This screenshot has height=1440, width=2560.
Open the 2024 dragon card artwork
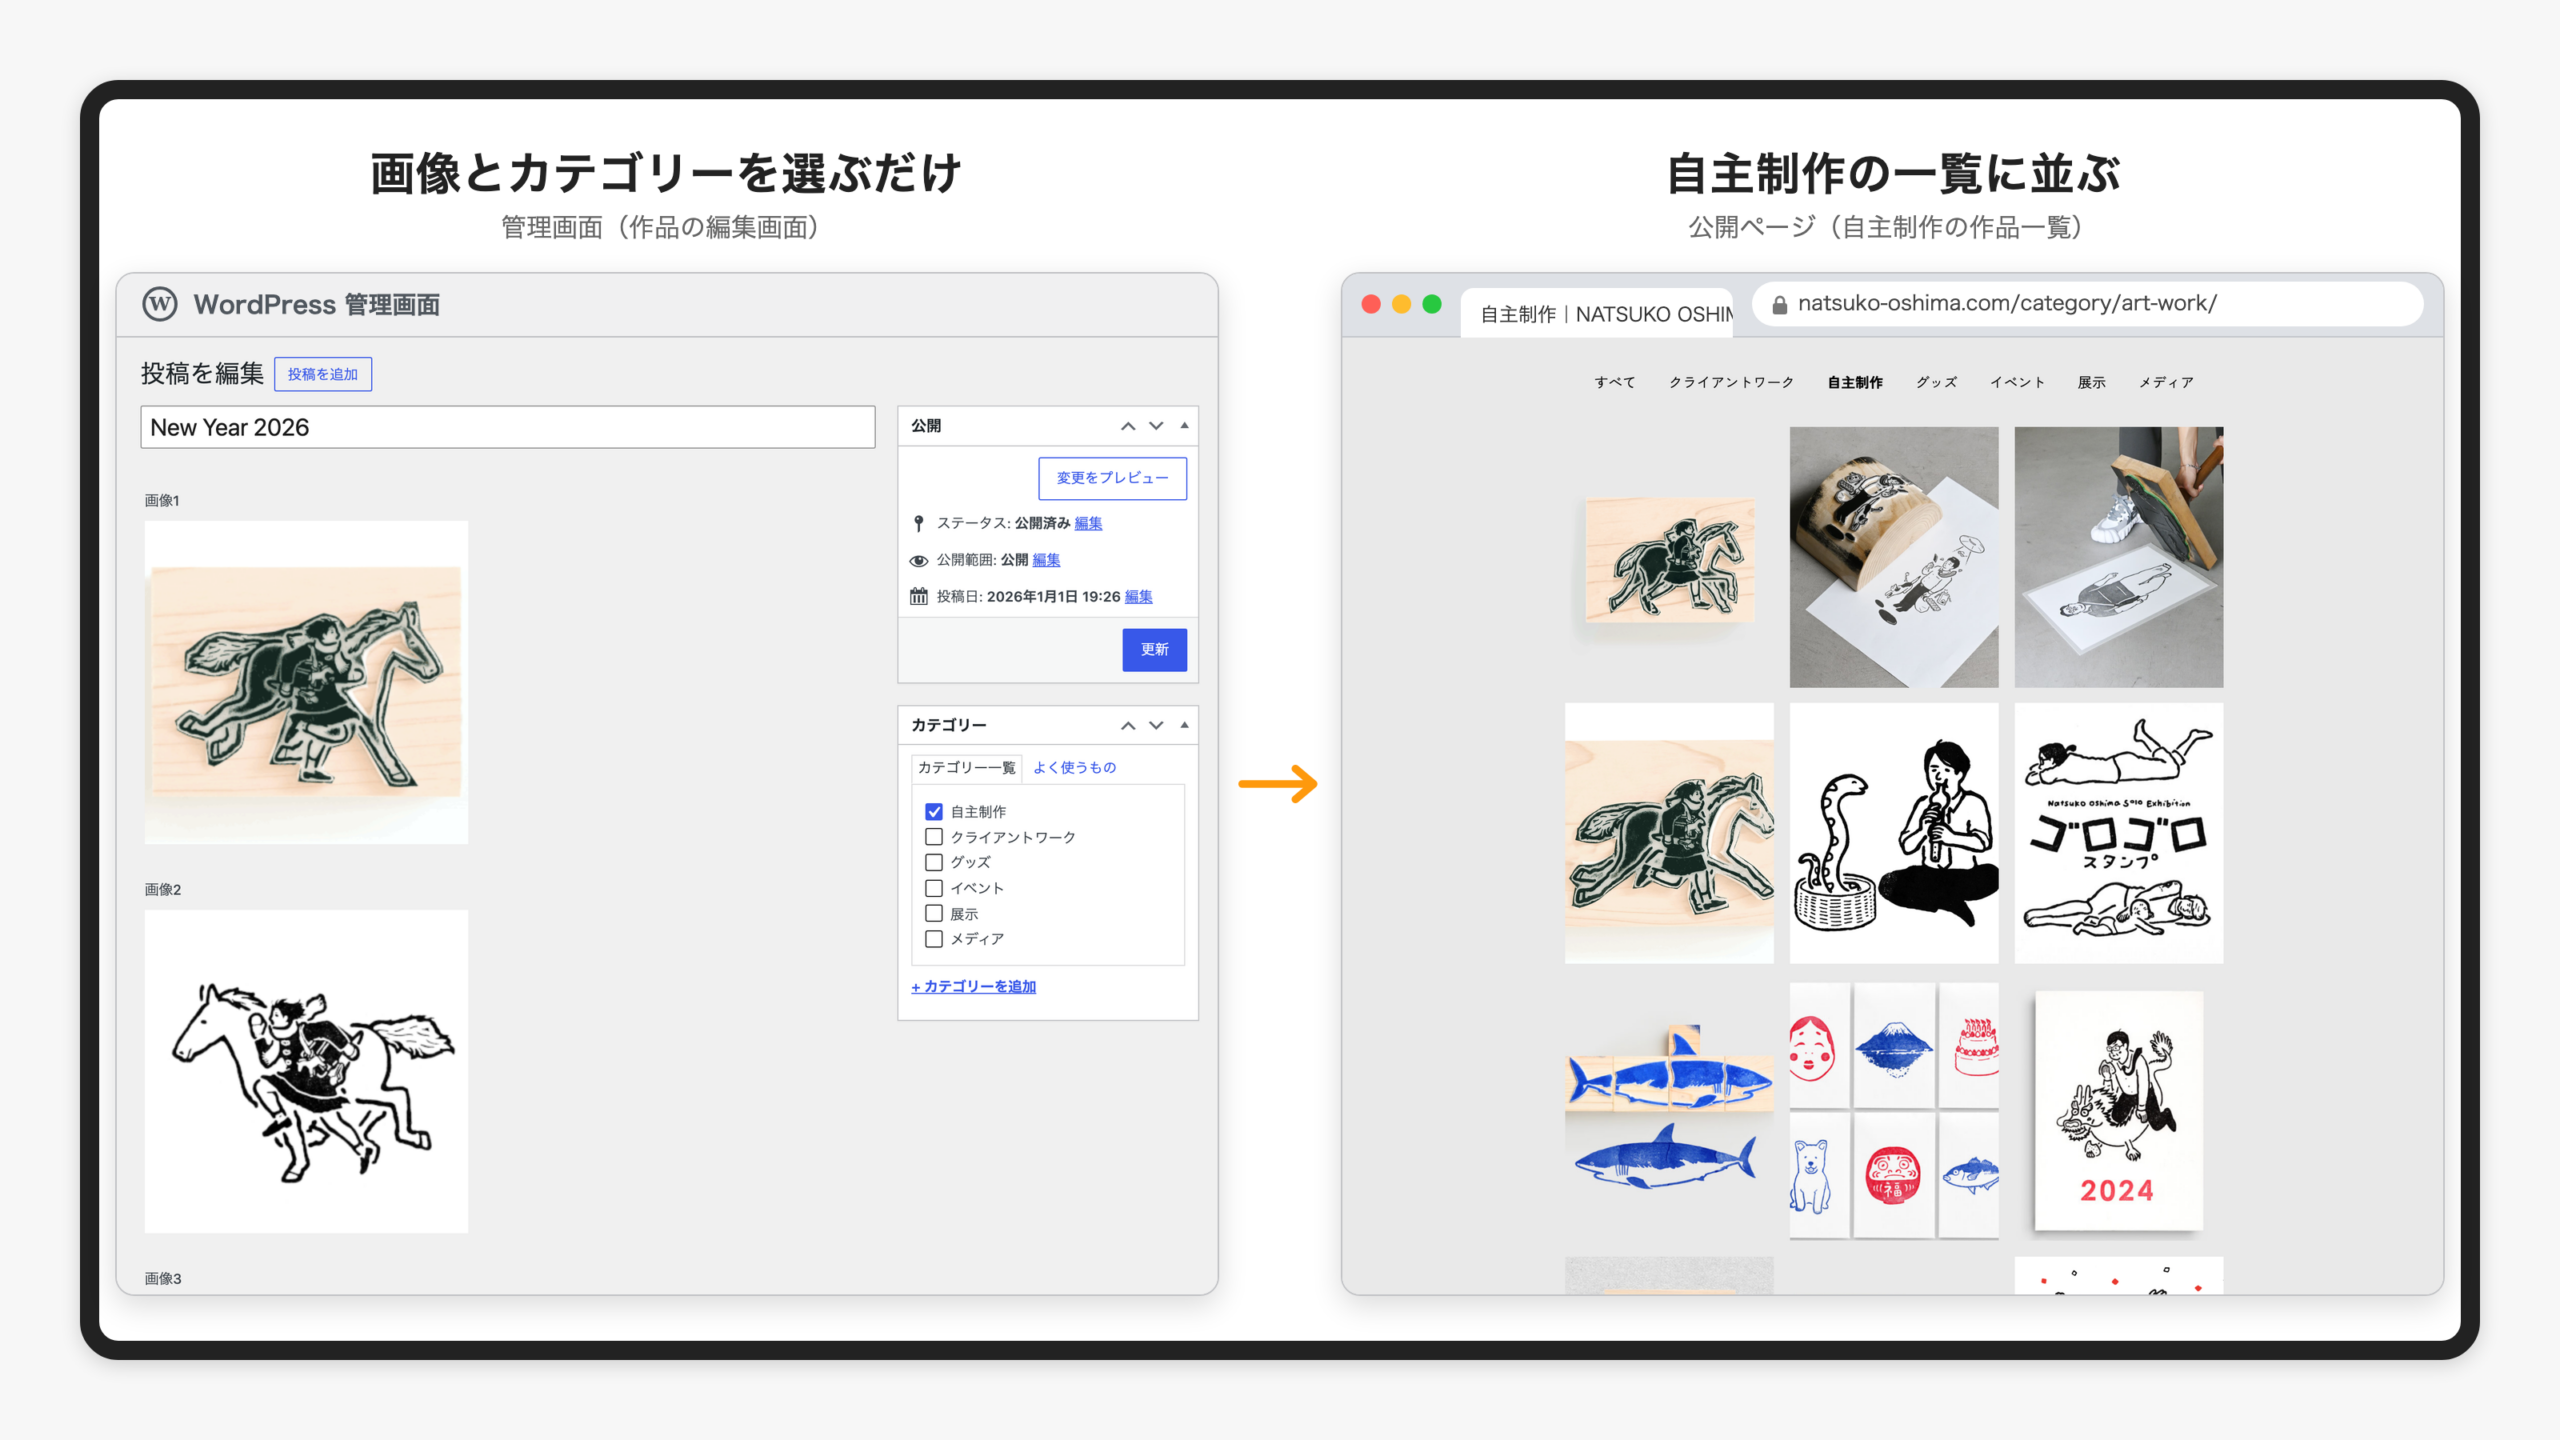[x=2118, y=1110]
